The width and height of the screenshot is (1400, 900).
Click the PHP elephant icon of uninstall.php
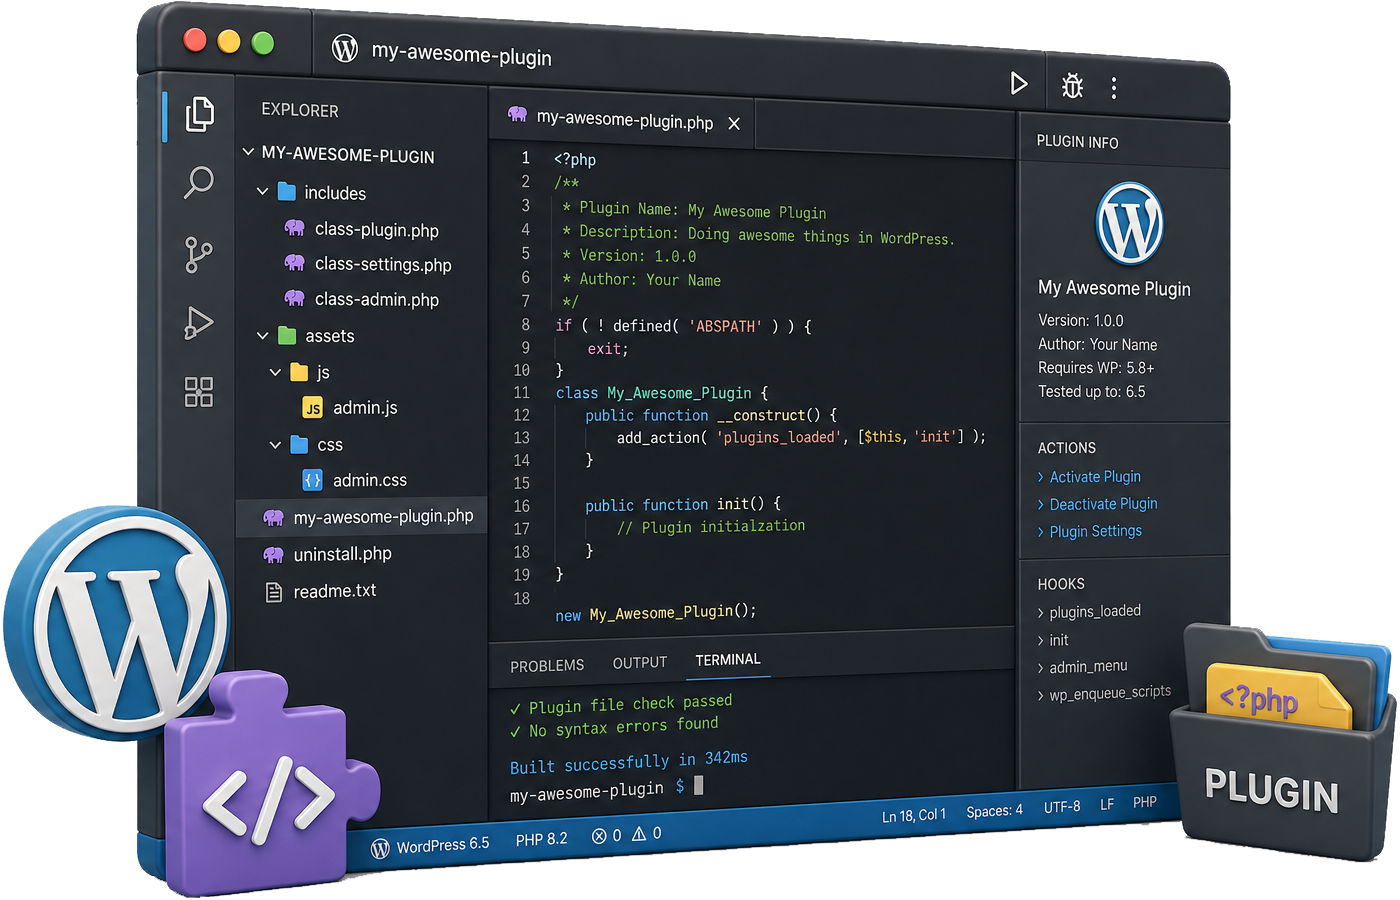tap(273, 554)
